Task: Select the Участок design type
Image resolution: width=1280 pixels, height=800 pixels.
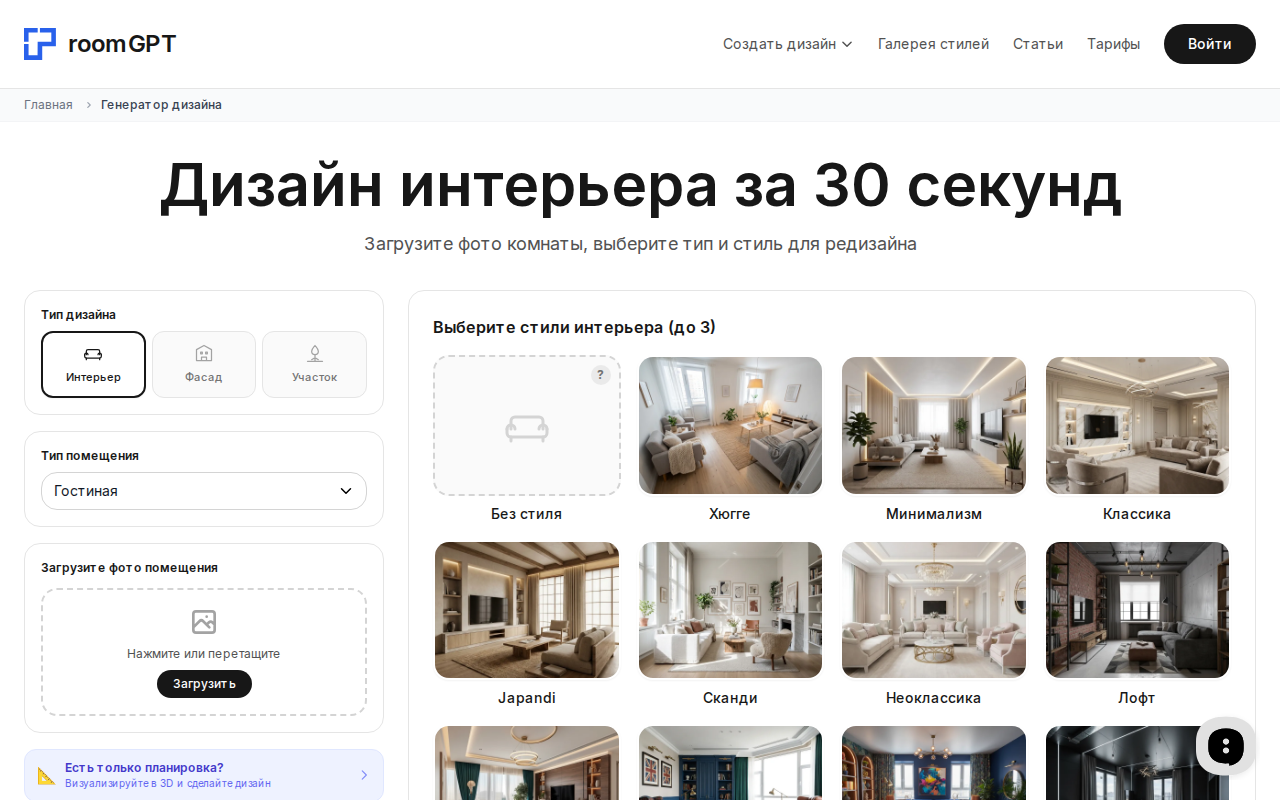Action: 314,364
